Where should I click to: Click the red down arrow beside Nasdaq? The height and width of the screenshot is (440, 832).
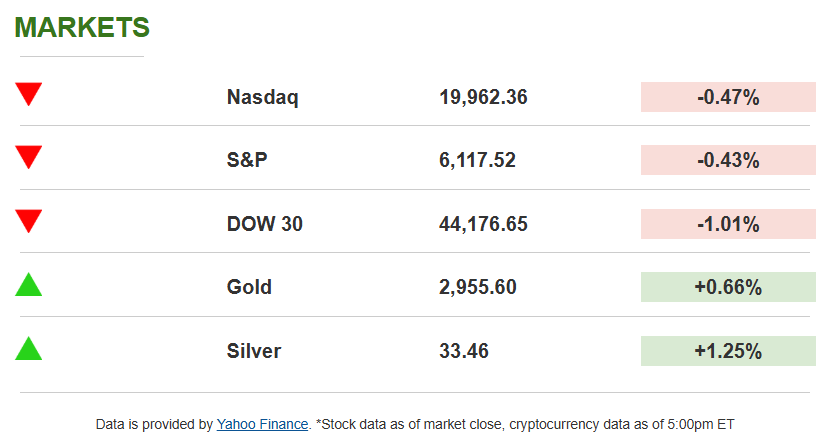(x=28, y=95)
